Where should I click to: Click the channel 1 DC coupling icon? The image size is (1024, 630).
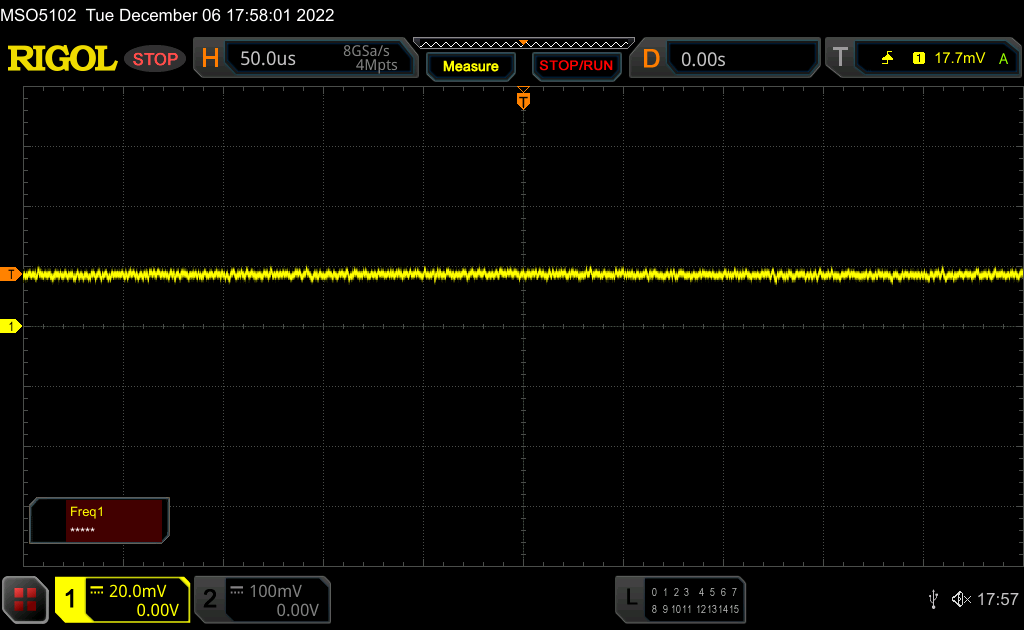tap(97, 591)
